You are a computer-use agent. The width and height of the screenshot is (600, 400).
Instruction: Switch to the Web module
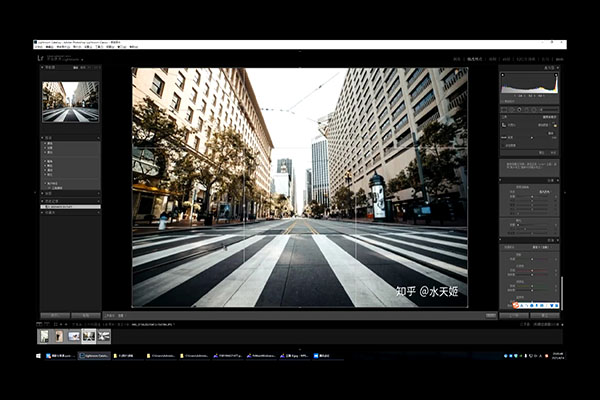click(559, 59)
